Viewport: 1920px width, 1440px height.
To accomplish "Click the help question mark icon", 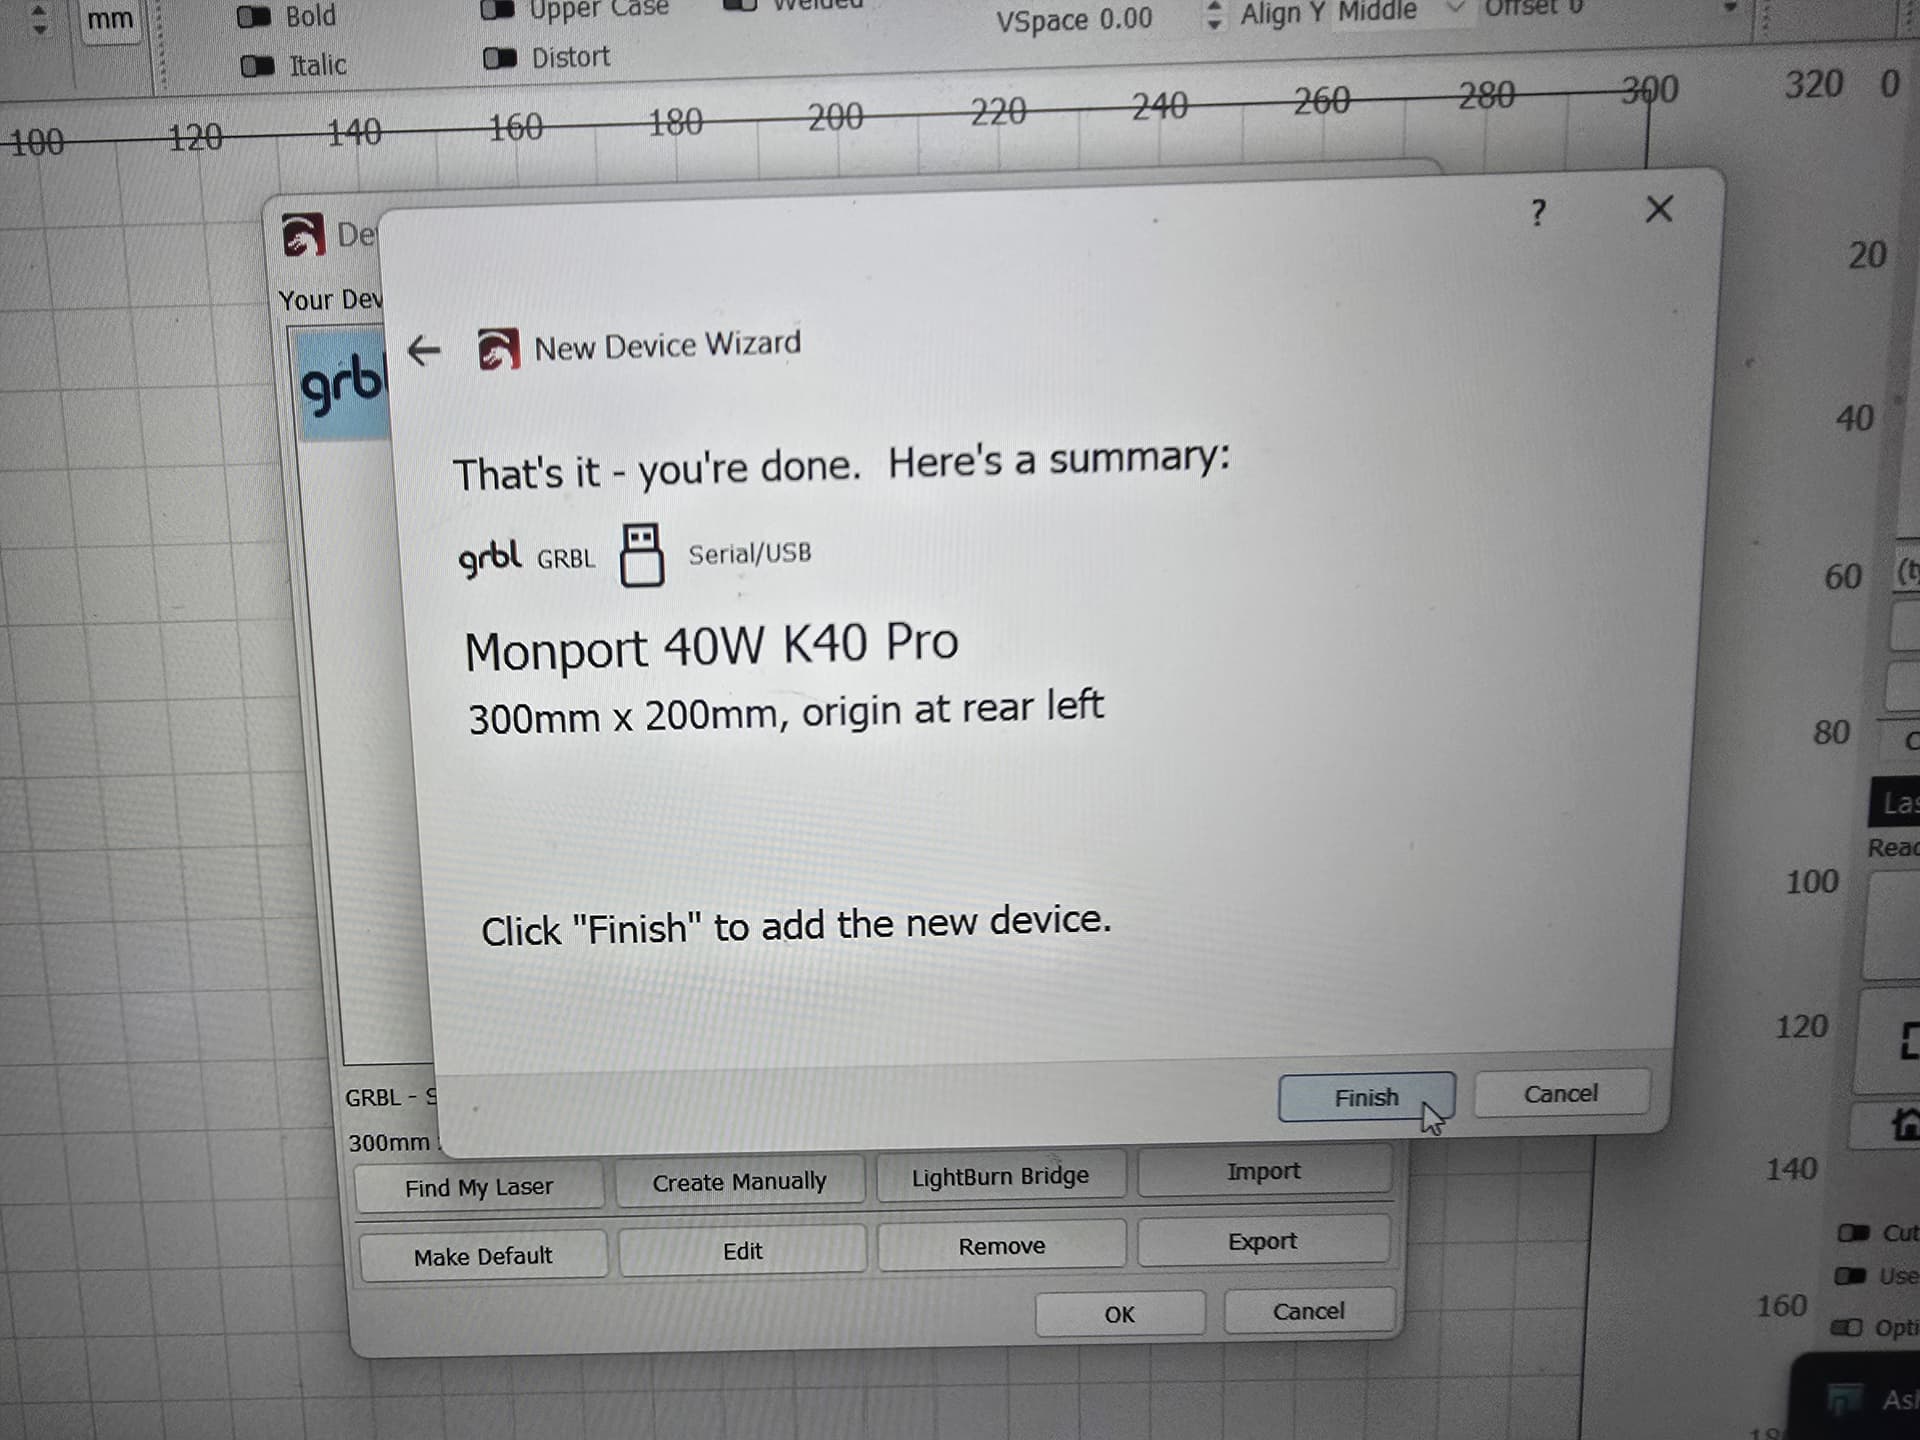I will pyautogui.click(x=1538, y=212).
